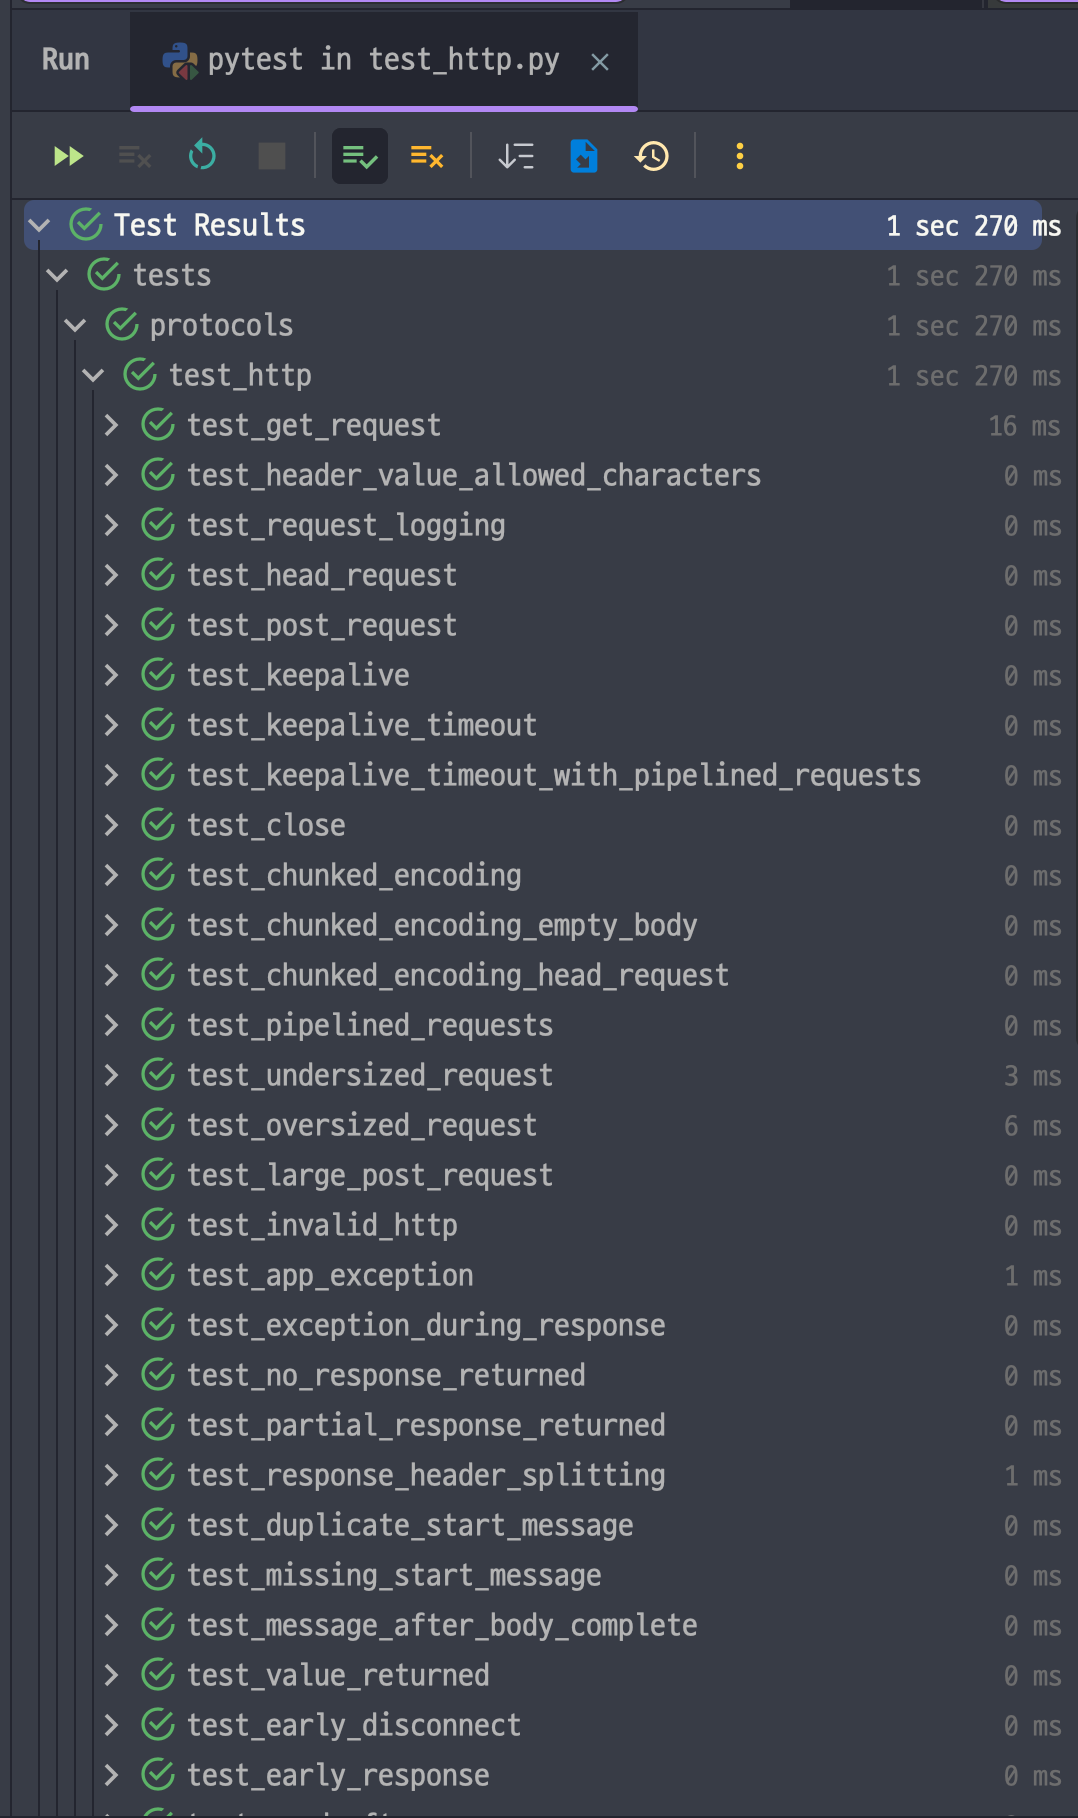Screen dimensions: 1078x1818
Task: Select the pytest in test_http.py tab
Action: pyautogui.click(x=383, y=60)
